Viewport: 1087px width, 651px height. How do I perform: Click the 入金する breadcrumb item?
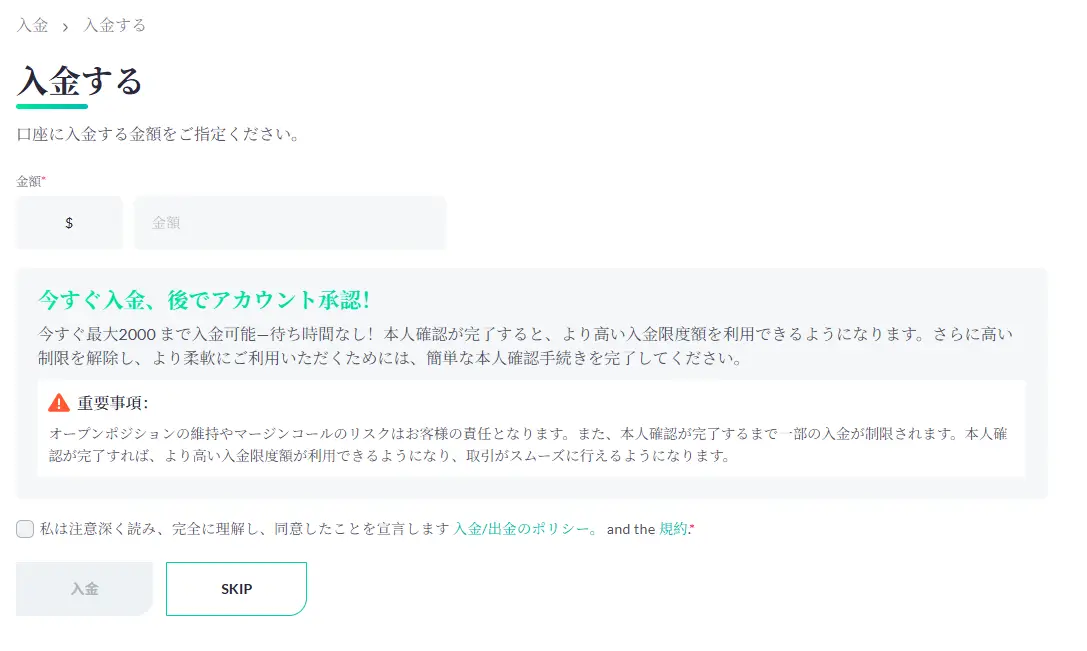pyautogui.click(x=114, y=26)
